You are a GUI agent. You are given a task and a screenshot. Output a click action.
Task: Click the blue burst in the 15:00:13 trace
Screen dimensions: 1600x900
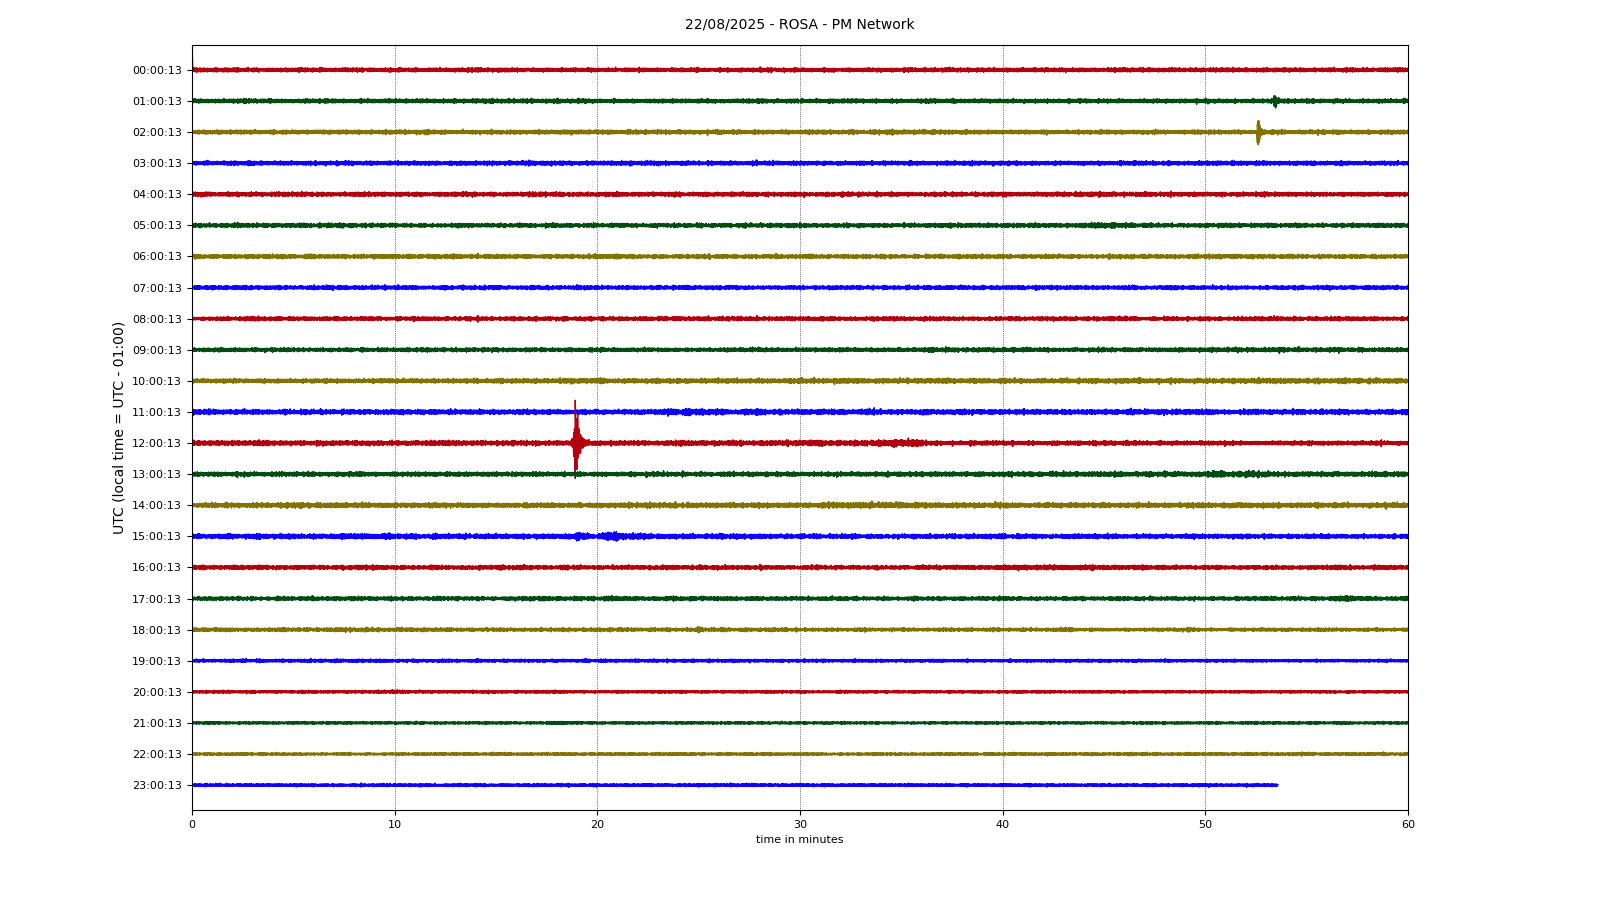(x=610, y=536)
